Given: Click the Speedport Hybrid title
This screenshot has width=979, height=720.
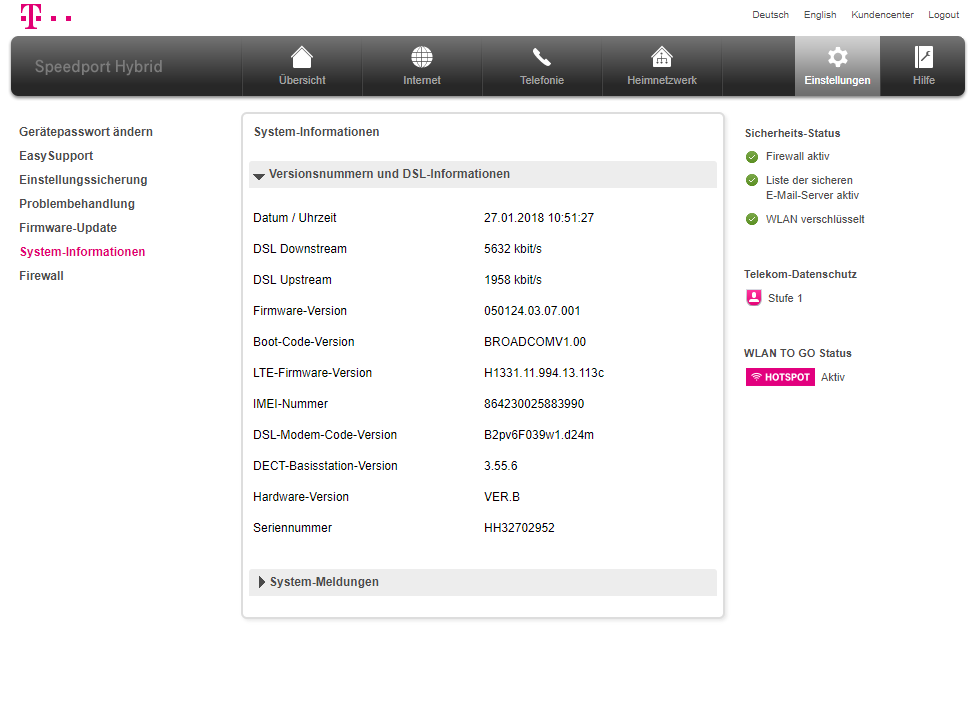Looking at the screenshot, I should [99, 67].
